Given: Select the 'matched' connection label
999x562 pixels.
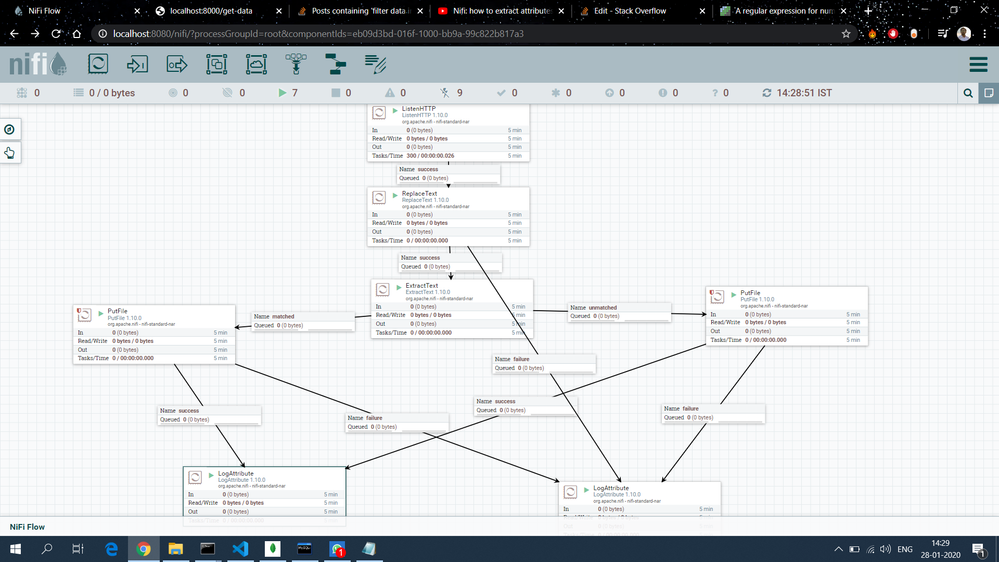Looking at the screenshot, I should (303, 321).
